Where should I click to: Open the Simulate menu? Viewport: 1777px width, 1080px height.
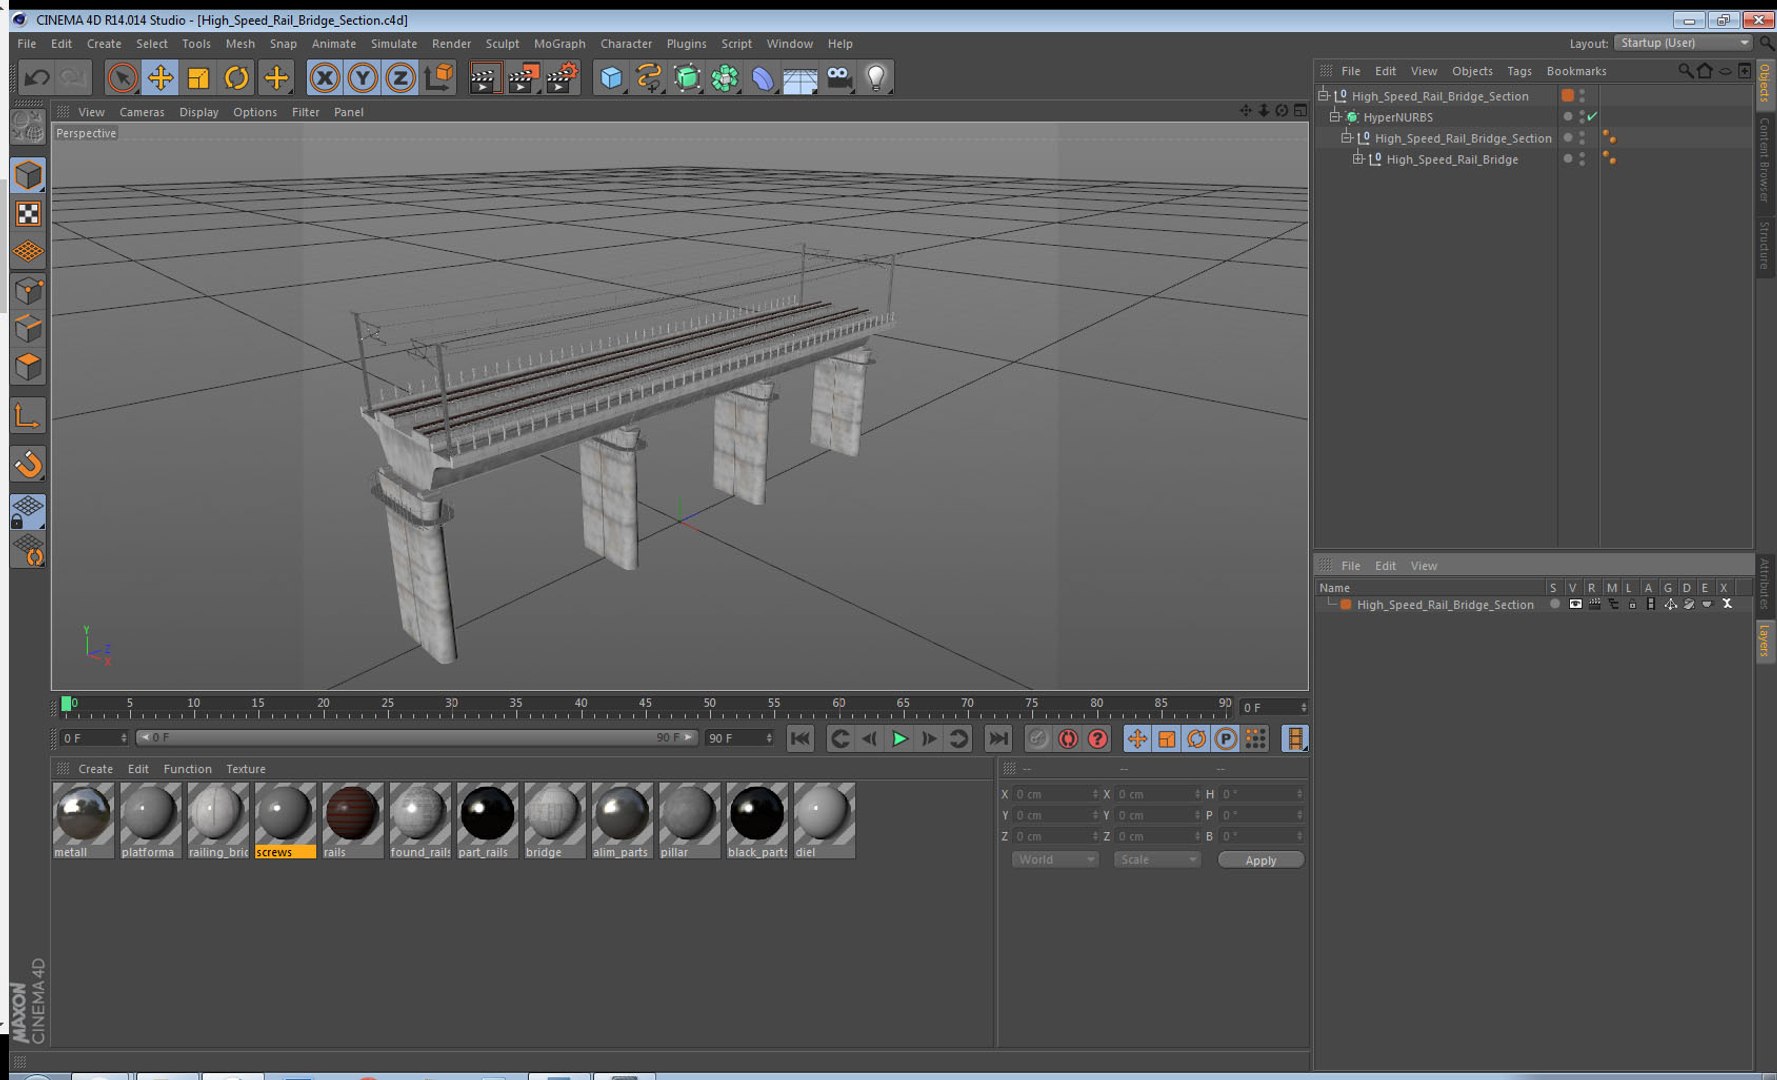pyautogui.click(x=394, y=44)
